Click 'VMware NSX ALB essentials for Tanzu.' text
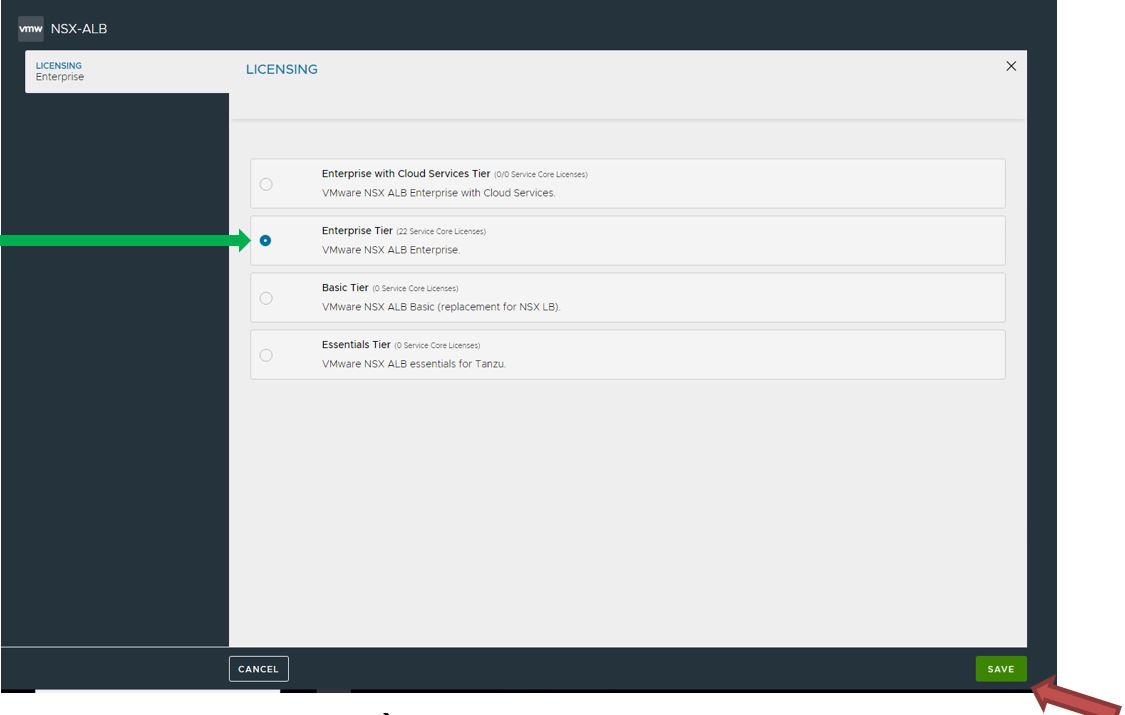The height and width of the screenshot is (715, 1125). point(414,364)
